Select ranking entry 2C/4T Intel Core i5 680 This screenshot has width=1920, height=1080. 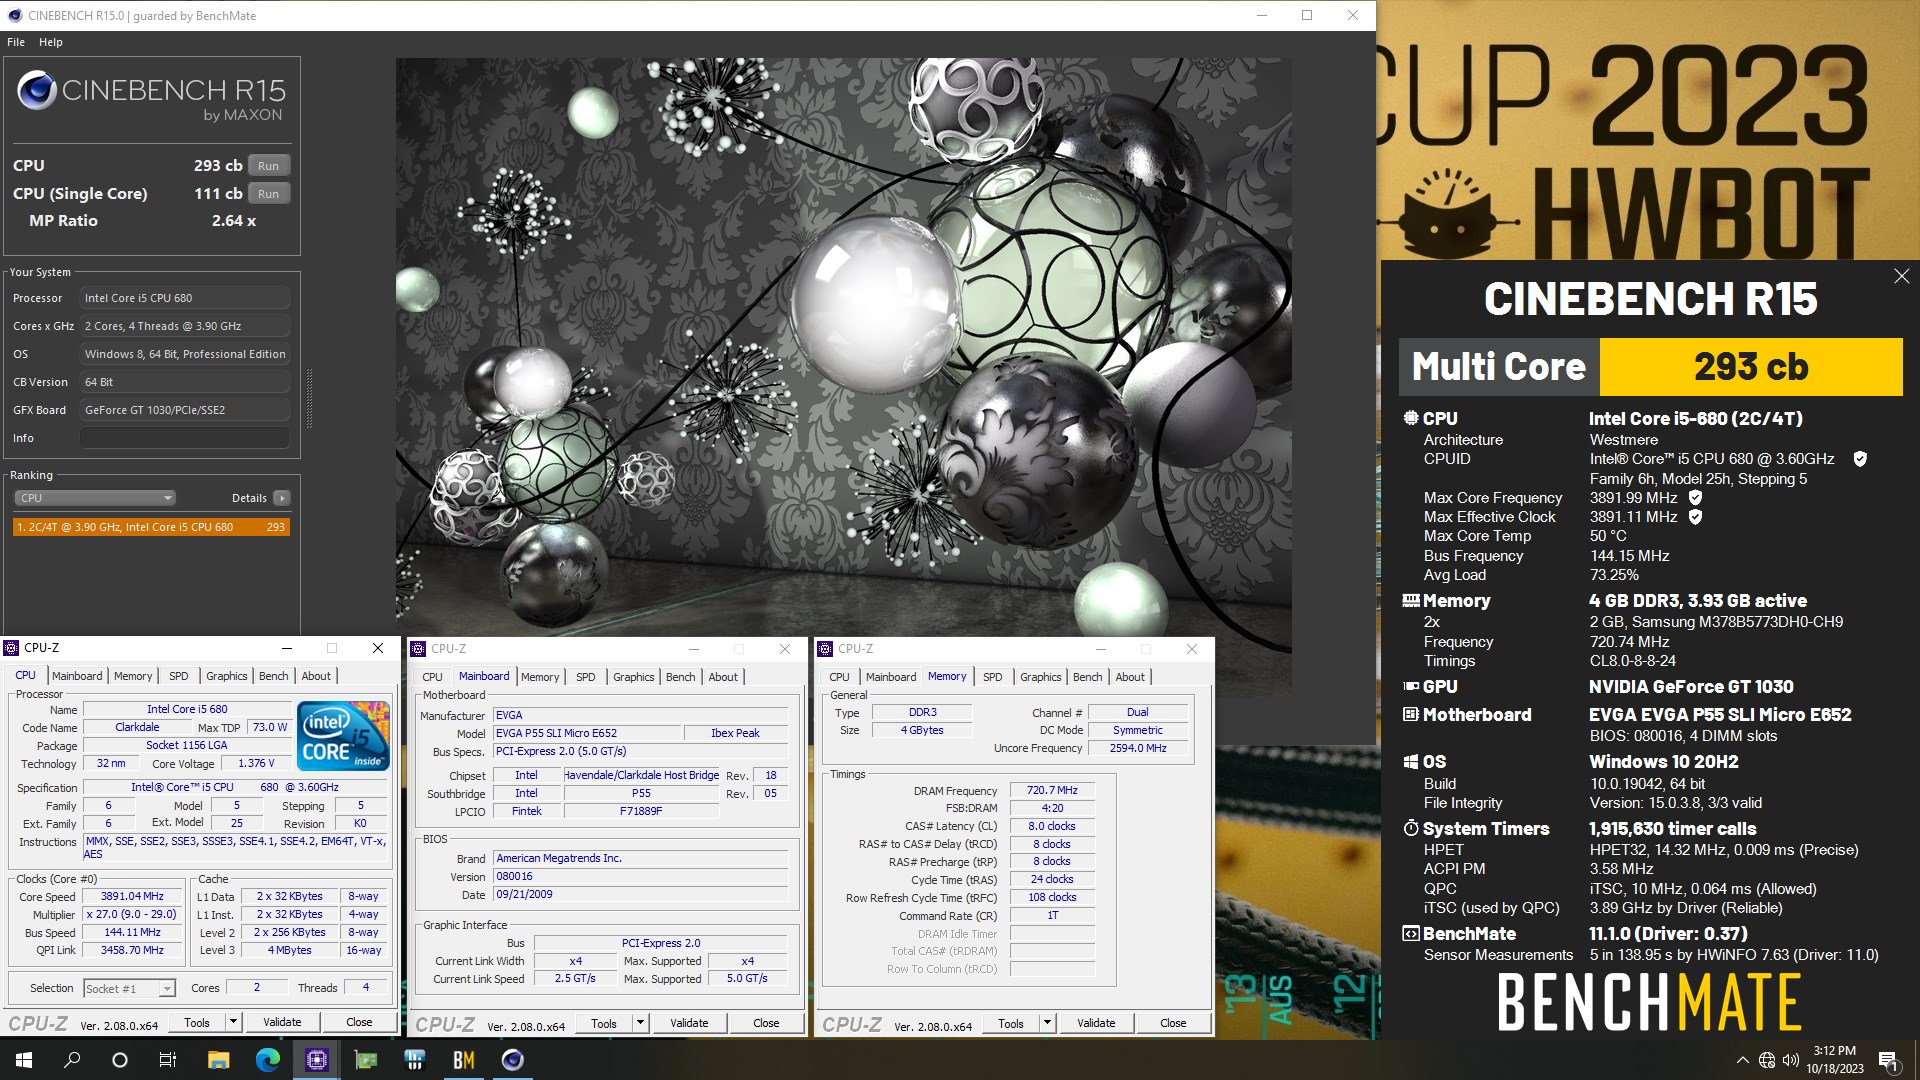pyautogui.click(x=151, y=527)
